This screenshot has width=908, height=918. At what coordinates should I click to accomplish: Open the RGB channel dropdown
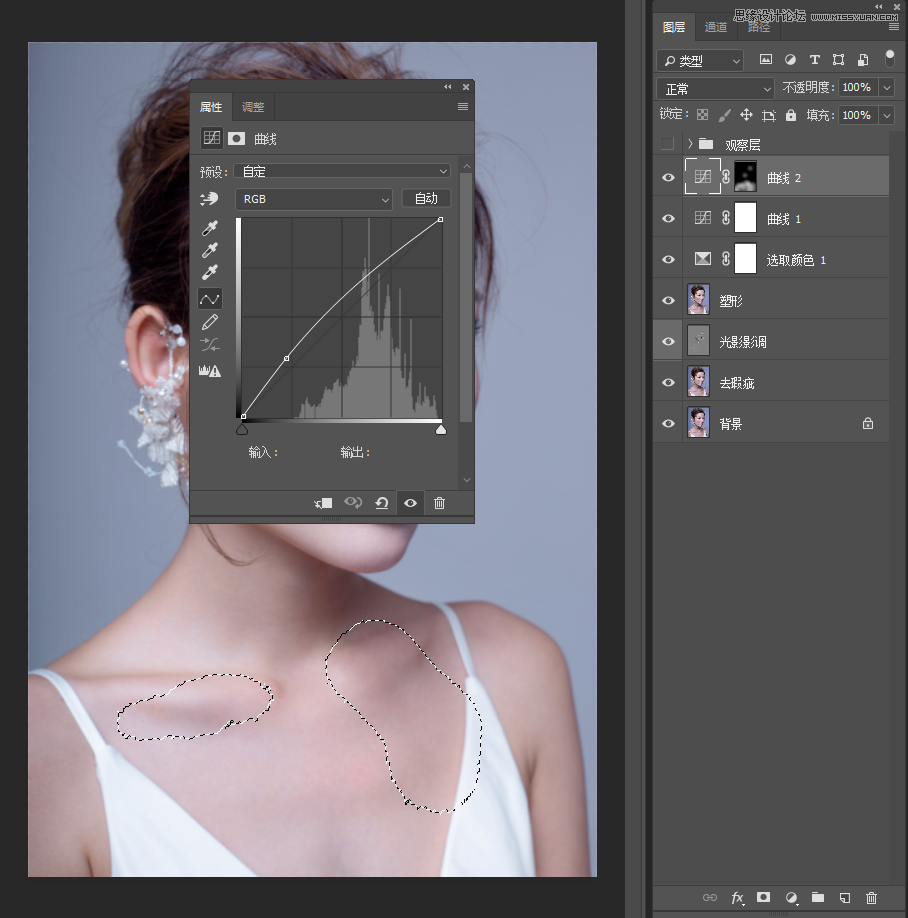[x=314, y=199]
